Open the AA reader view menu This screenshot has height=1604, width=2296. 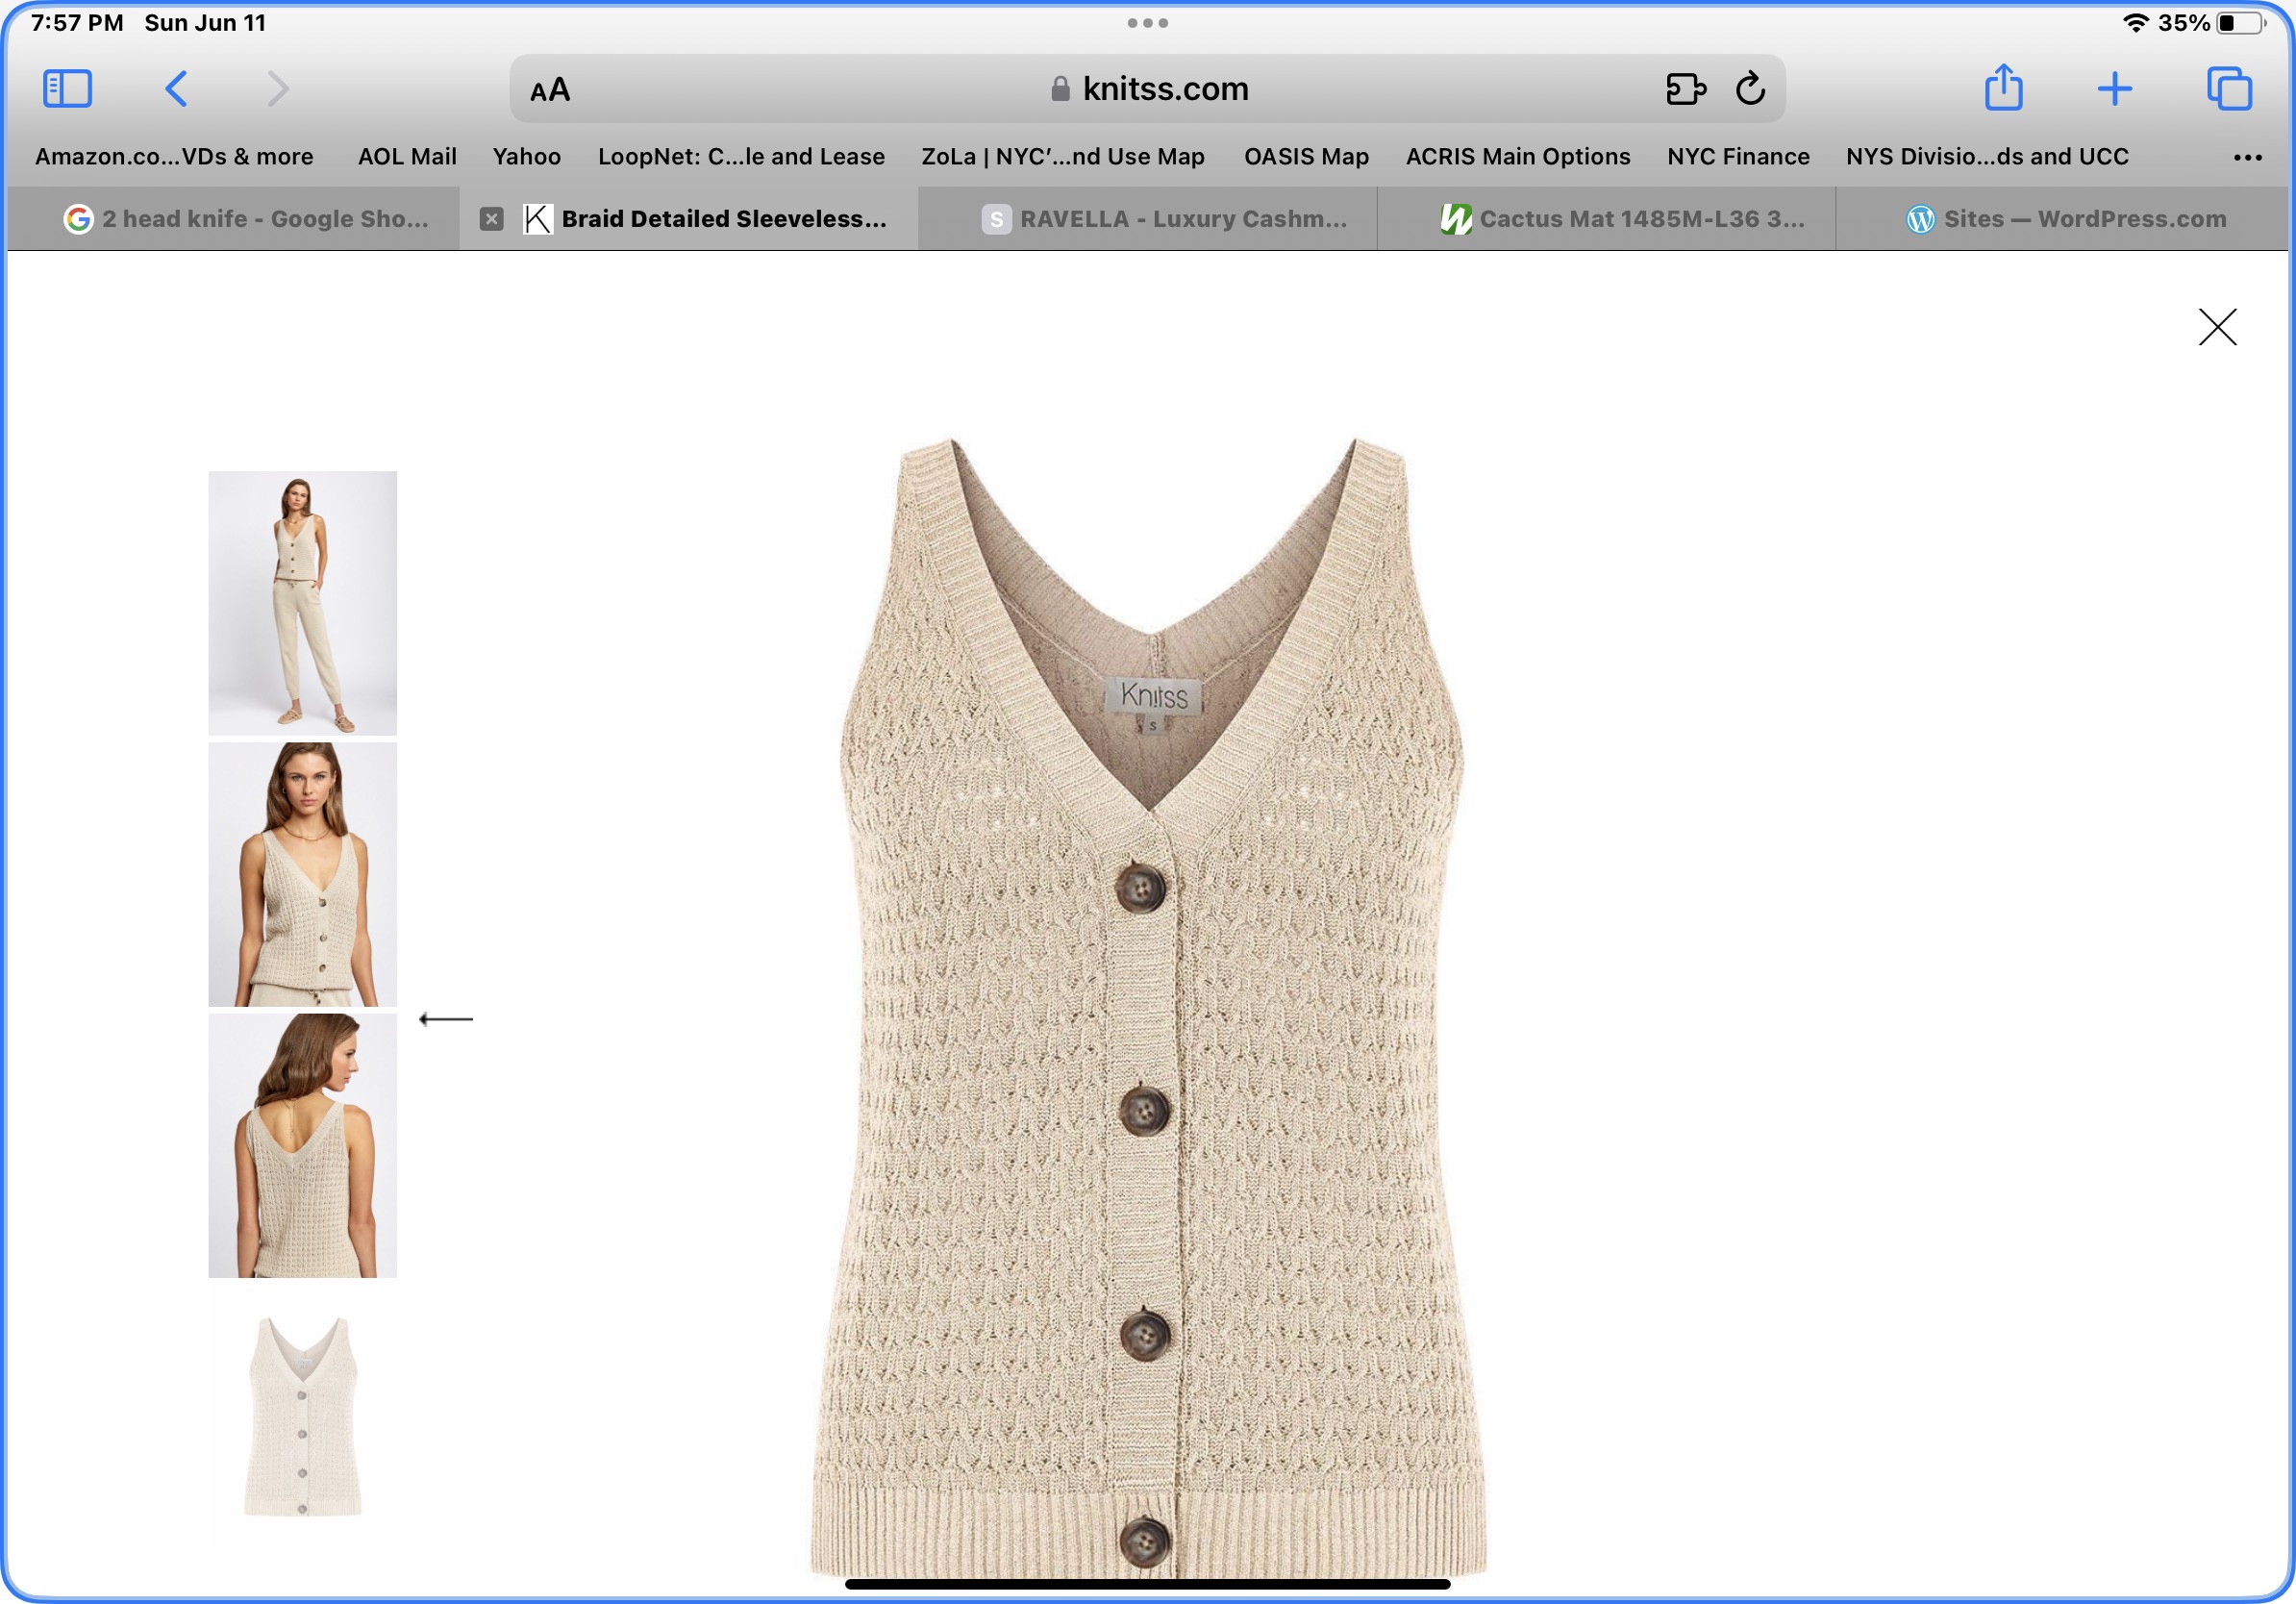coord(550,90)
